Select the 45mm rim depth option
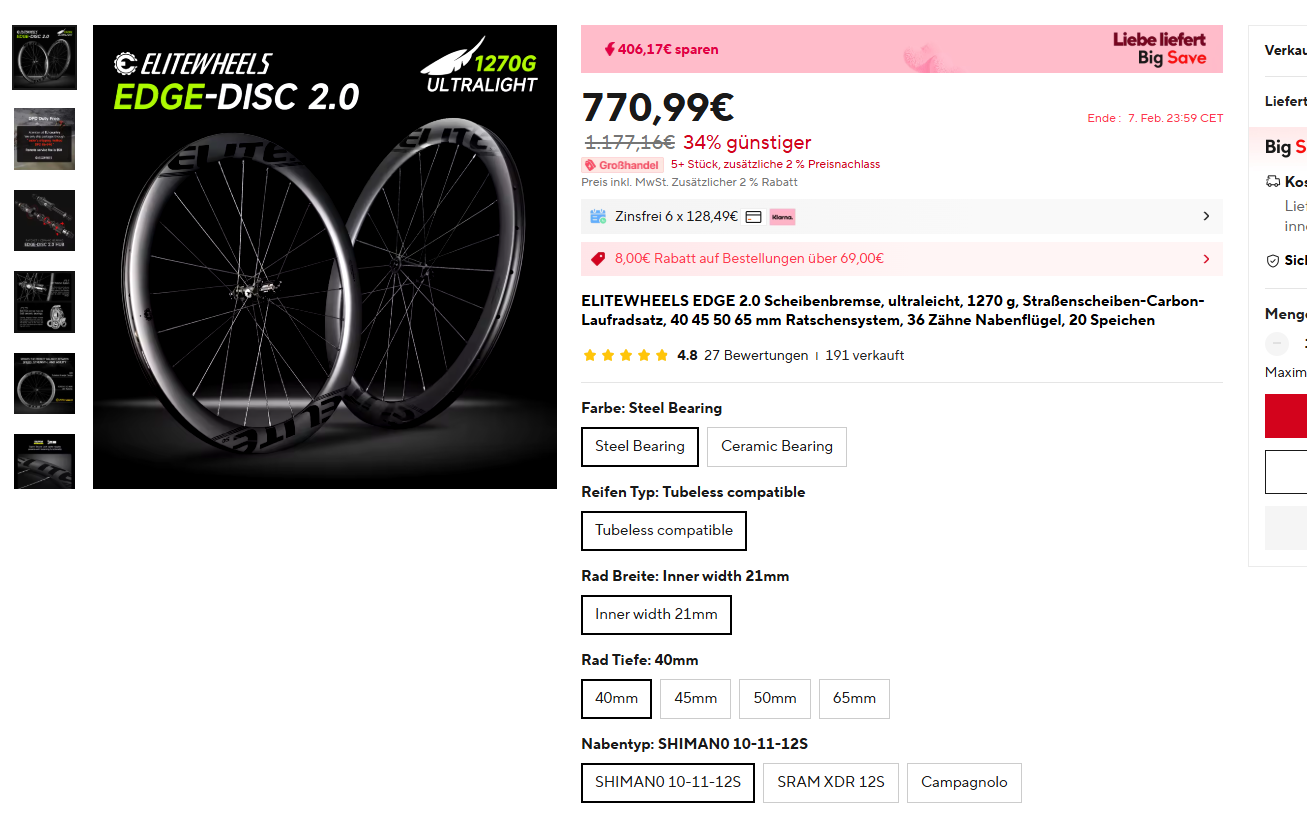This screenshot has width=1307, height=816. tap(695, 699)
